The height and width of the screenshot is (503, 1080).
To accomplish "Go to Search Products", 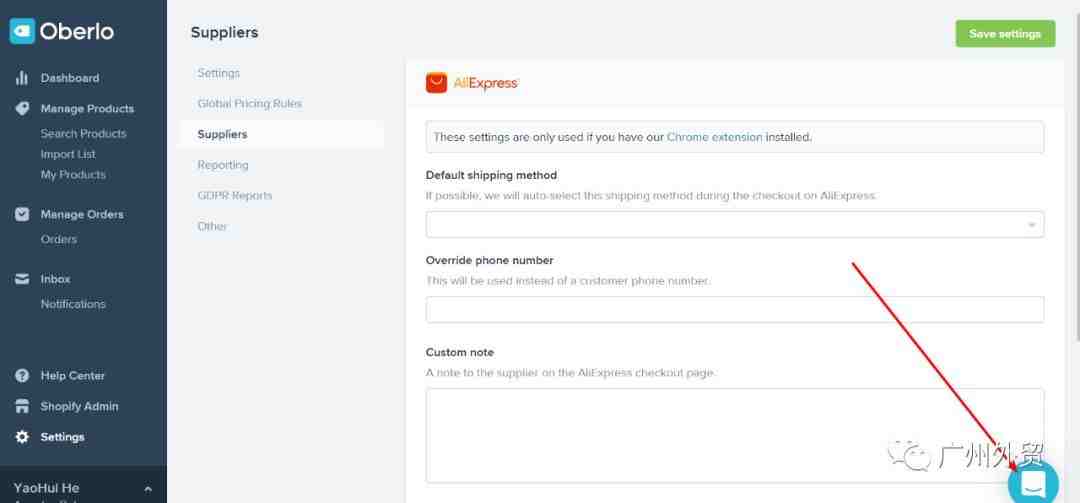I will (83, 134).
